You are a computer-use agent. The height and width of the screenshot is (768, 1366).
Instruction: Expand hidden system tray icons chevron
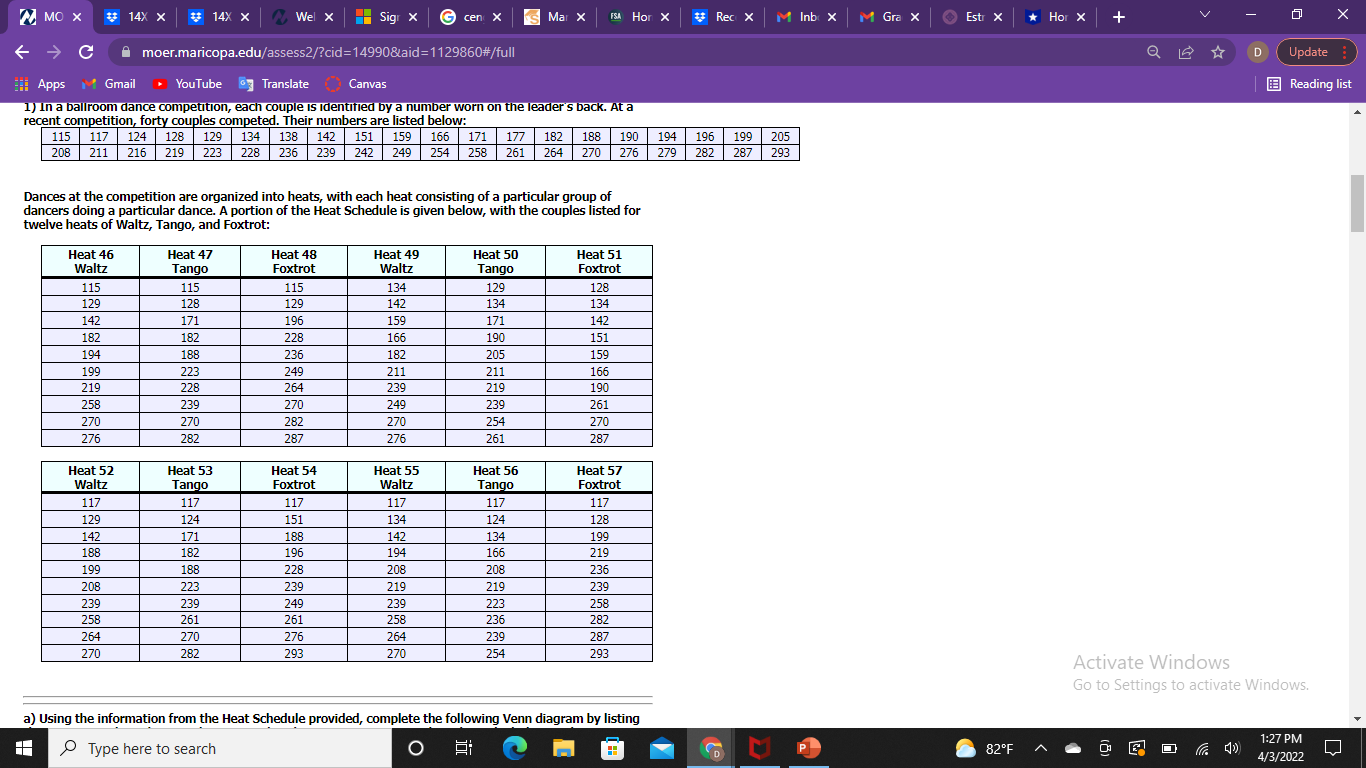pyautogui.click(x=1040, y=748)
